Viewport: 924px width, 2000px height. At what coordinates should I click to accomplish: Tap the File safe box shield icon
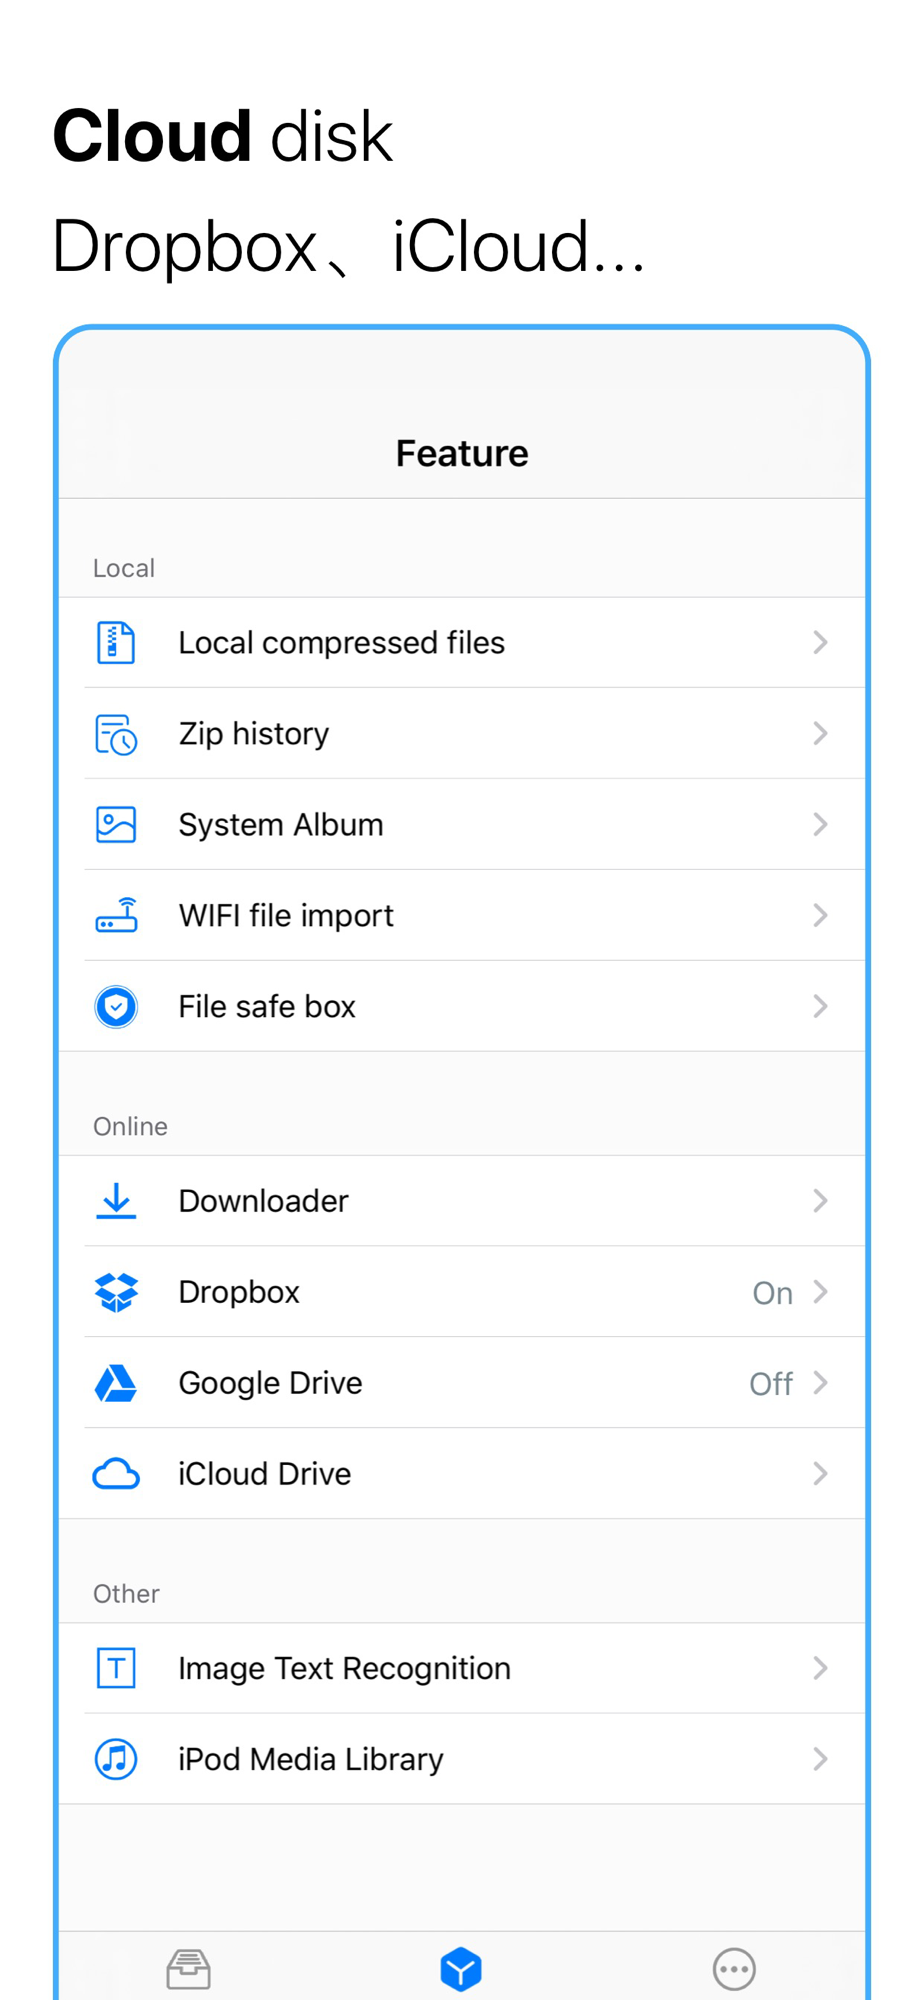(x=116, y=1006)
